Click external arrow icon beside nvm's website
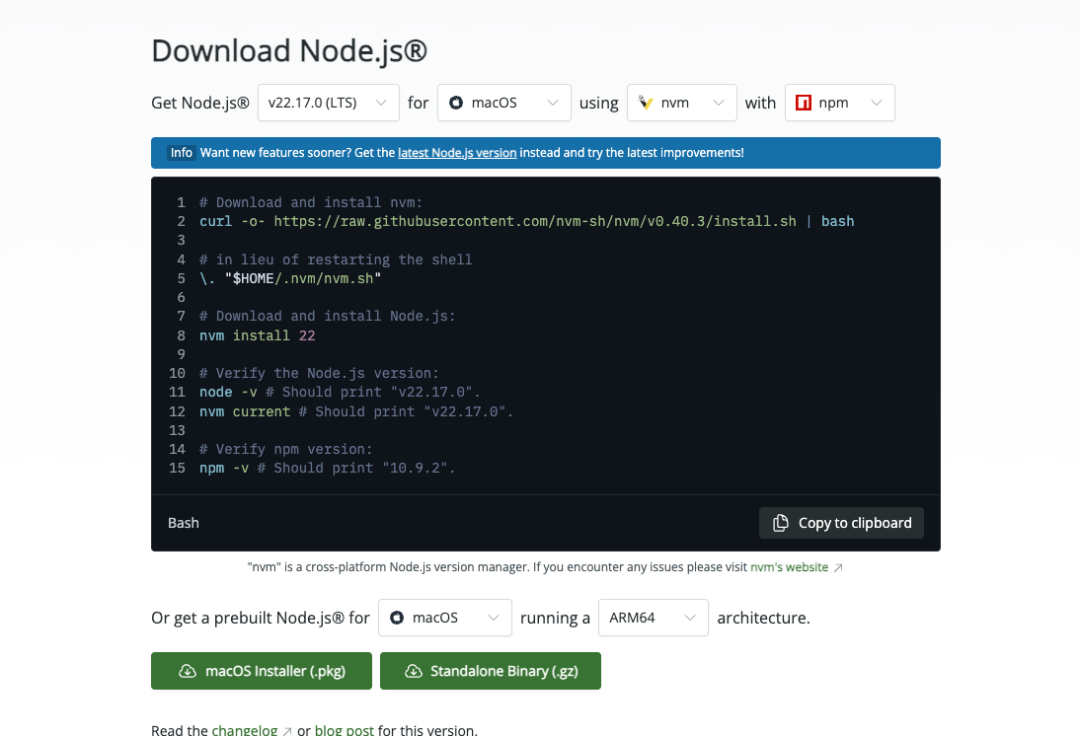 pos(838,568)
